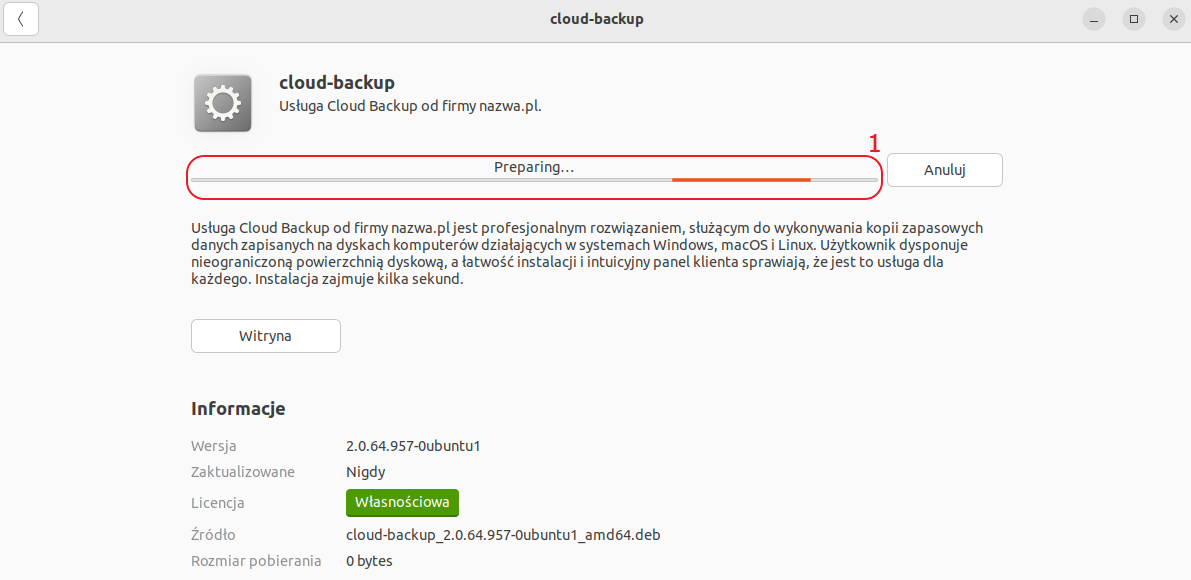The width and height of the screenshot is (1191, 580).
Task: Click the 'Preparing…' status text
Action: 534,167
